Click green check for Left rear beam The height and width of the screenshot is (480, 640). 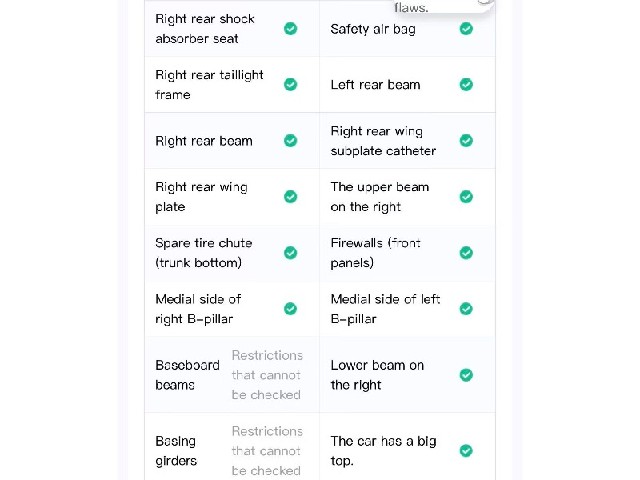(x=466, y=84)
